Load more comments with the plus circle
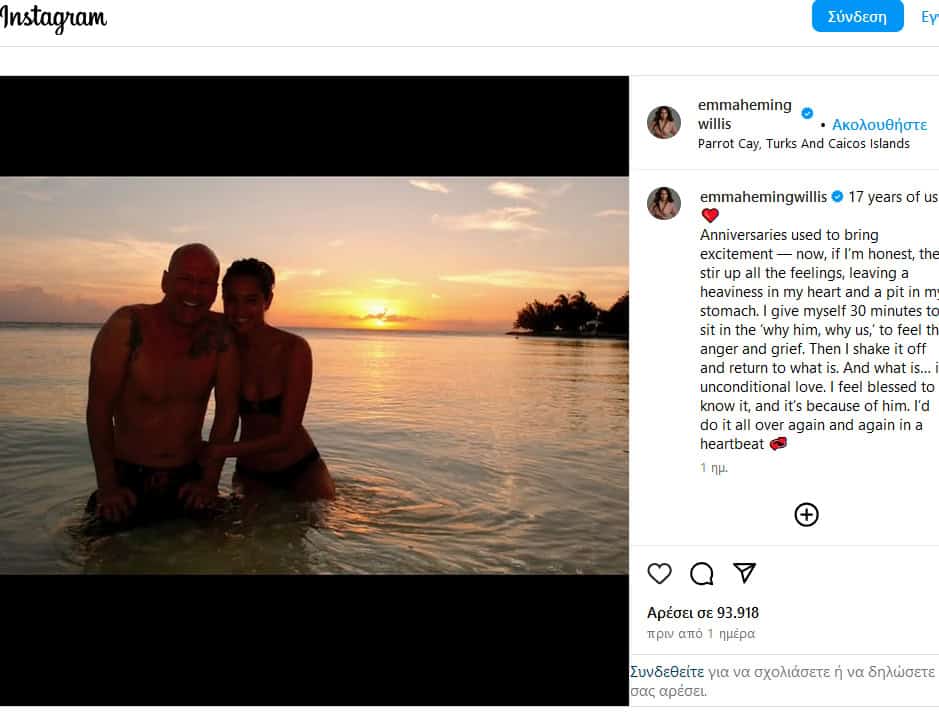Screen dimensions: 939x712 click(x=806, y=514)
